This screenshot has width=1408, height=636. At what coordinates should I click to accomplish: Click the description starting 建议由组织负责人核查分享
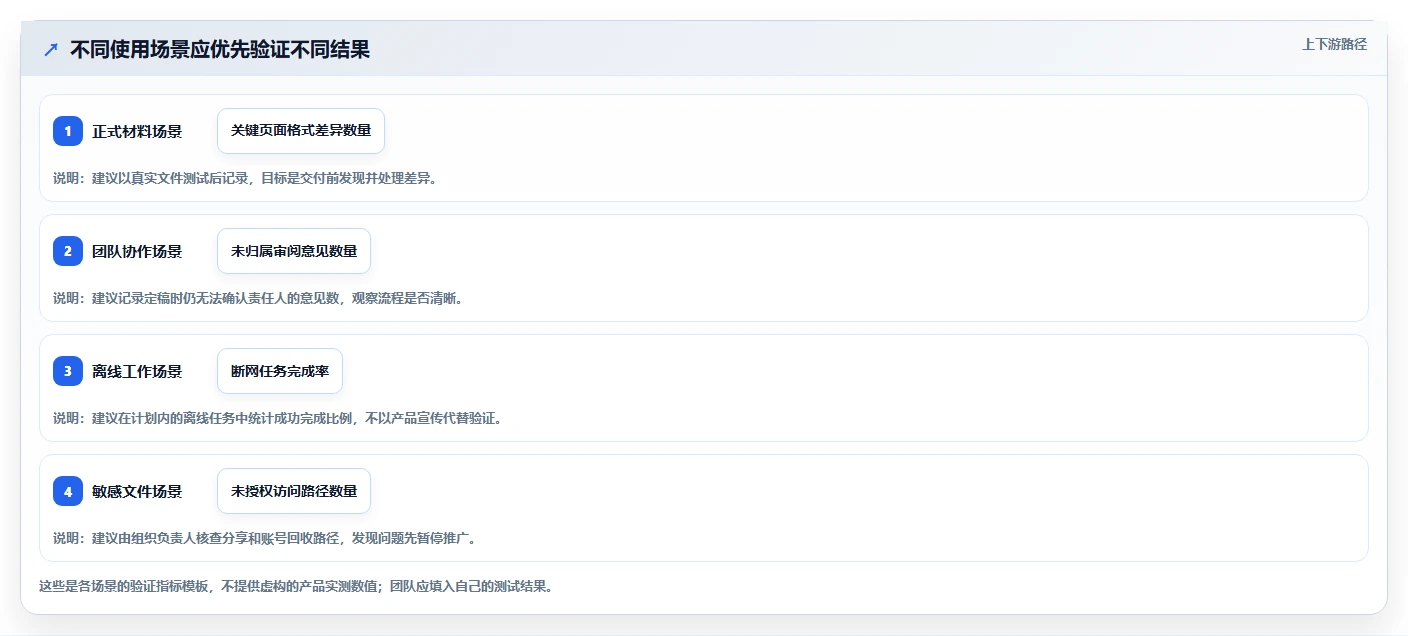(264, 538)
